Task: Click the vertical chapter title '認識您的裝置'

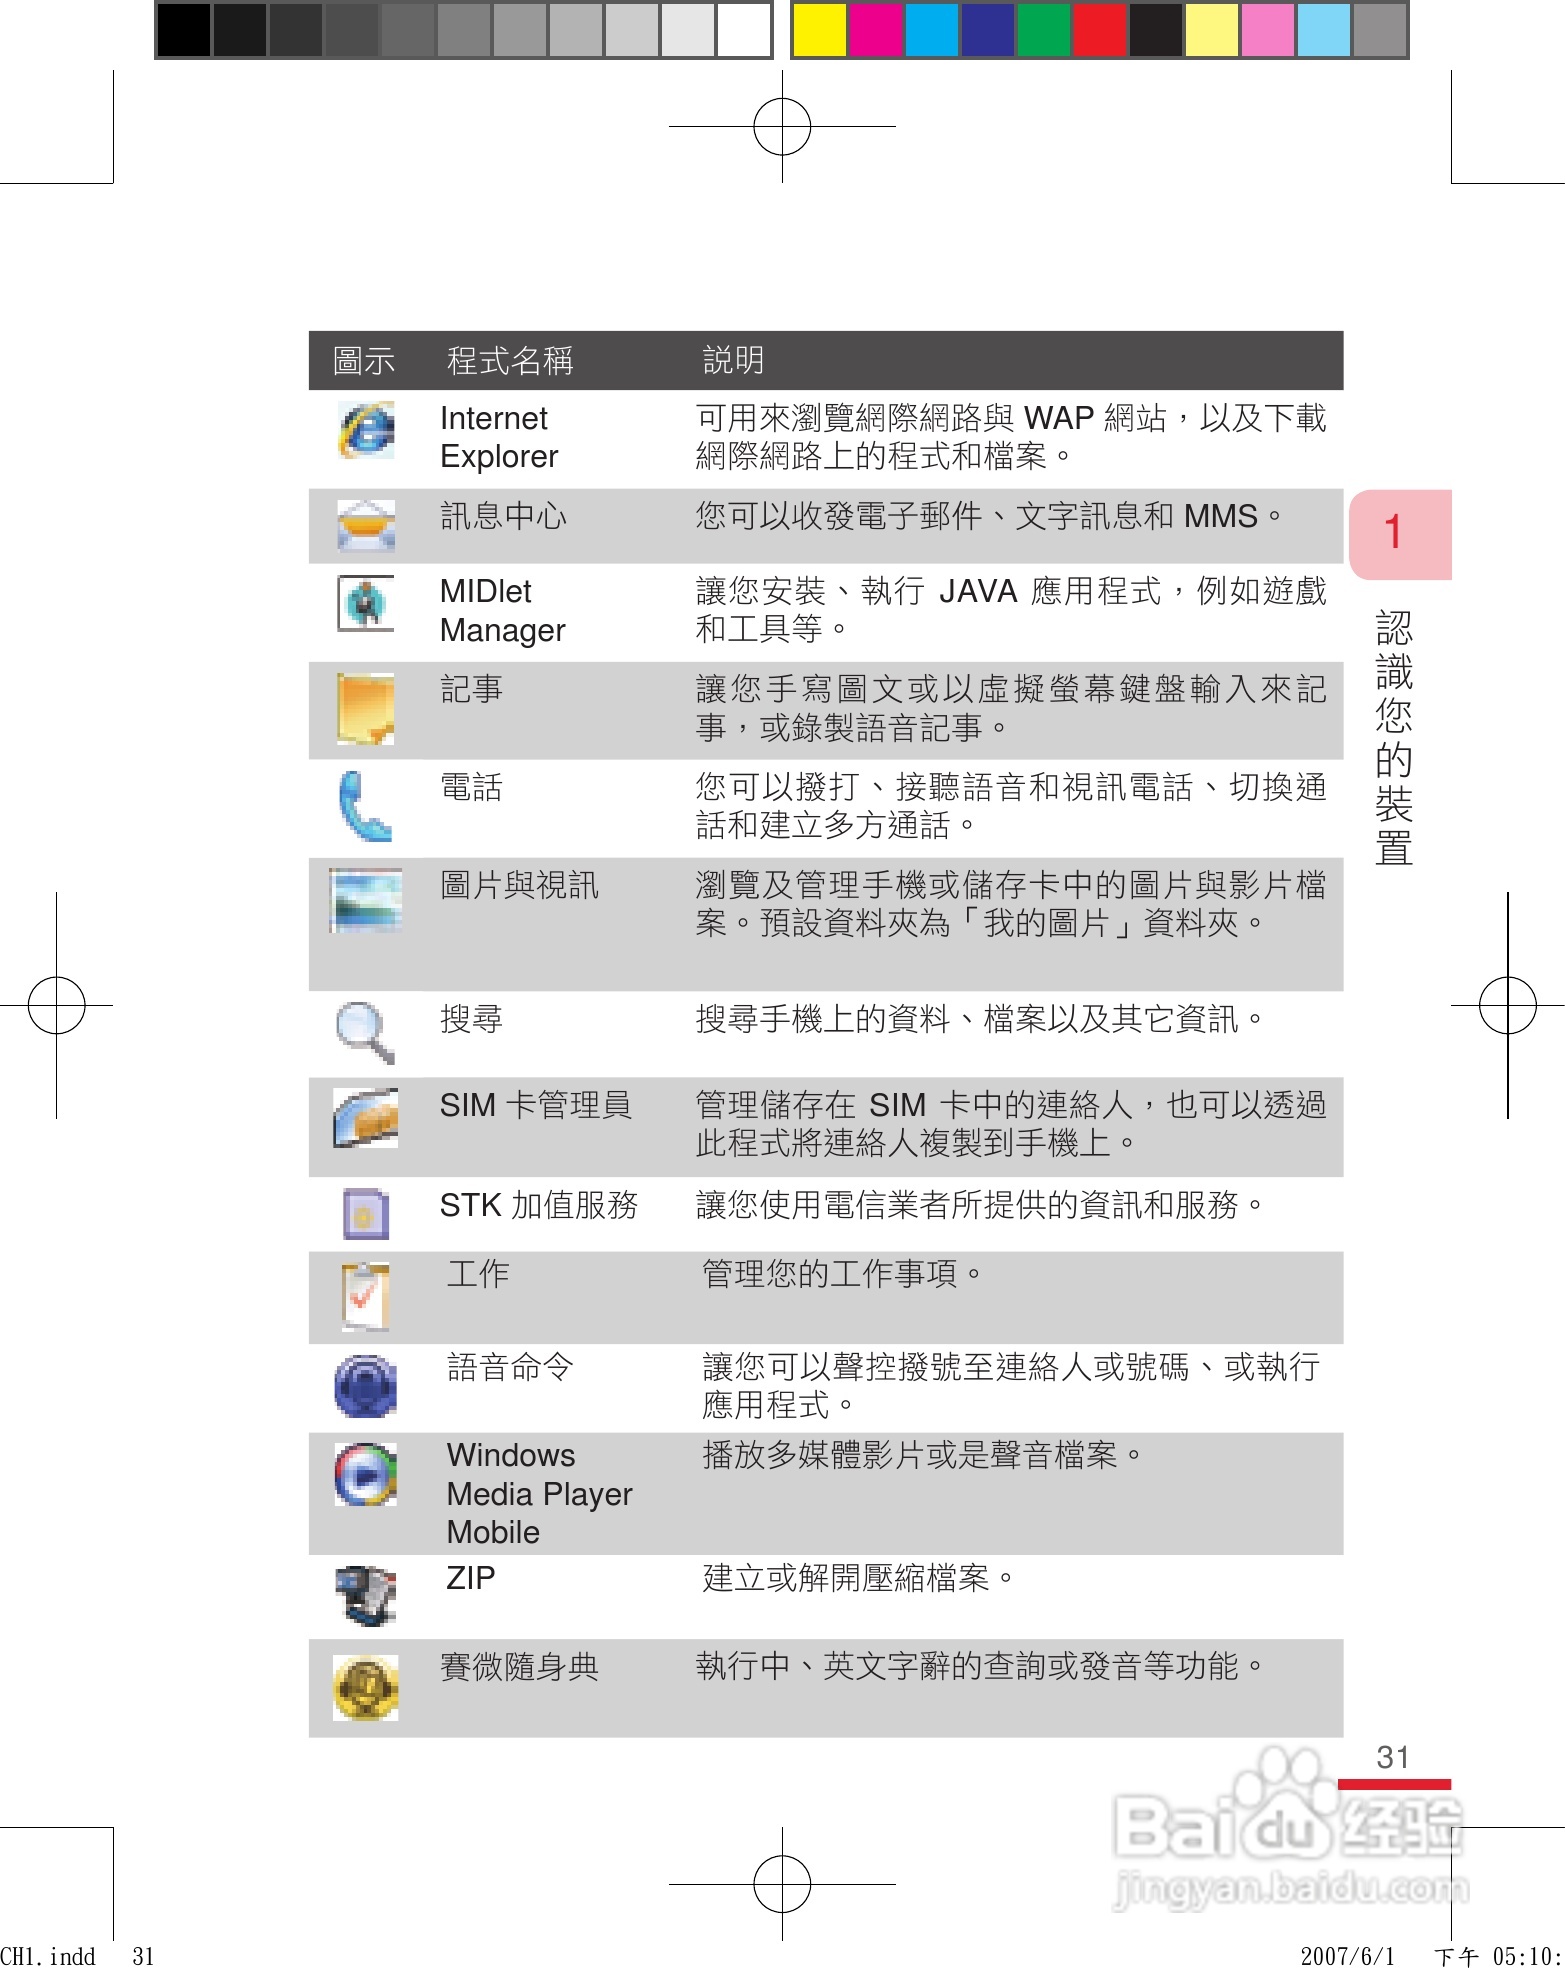Action: click(1394, 738)
